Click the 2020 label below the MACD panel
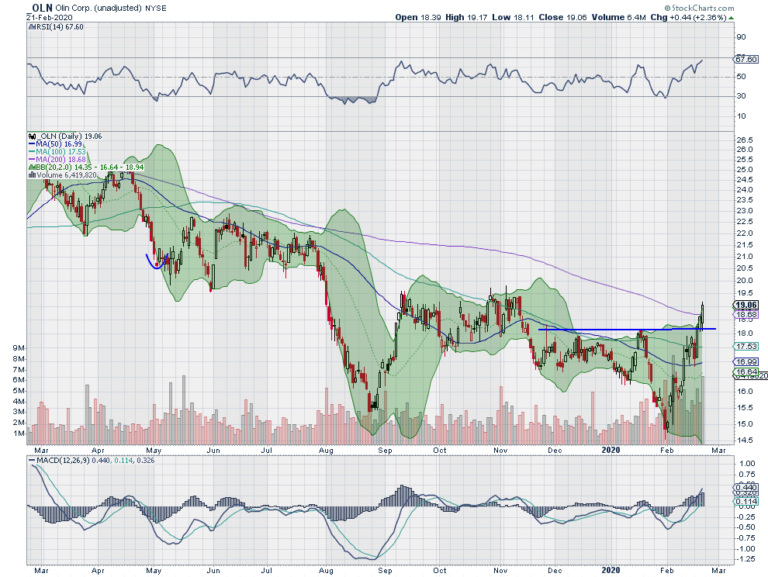768x577 pixels. [610, 570]
